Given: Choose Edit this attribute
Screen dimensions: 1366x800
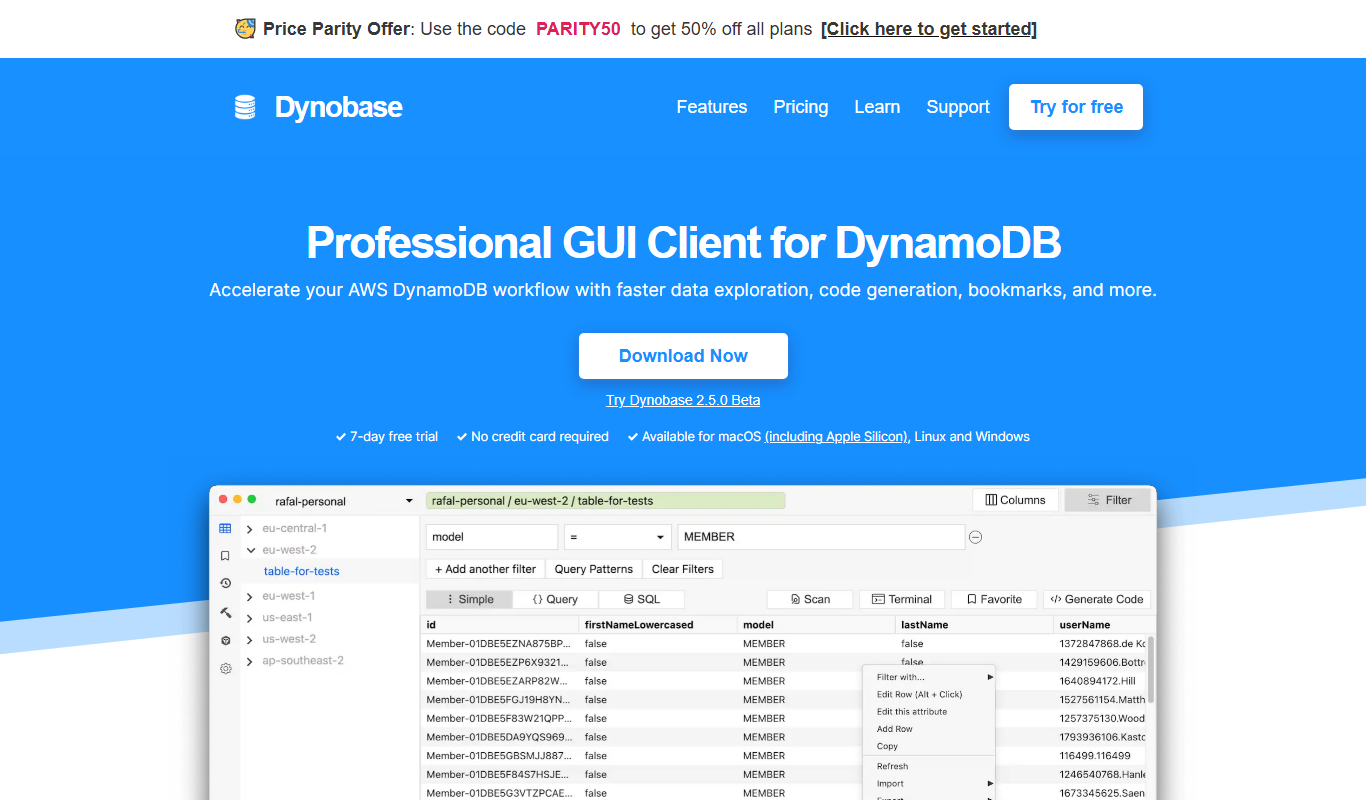Looking at the screenshot, I should tap(929, 712).
